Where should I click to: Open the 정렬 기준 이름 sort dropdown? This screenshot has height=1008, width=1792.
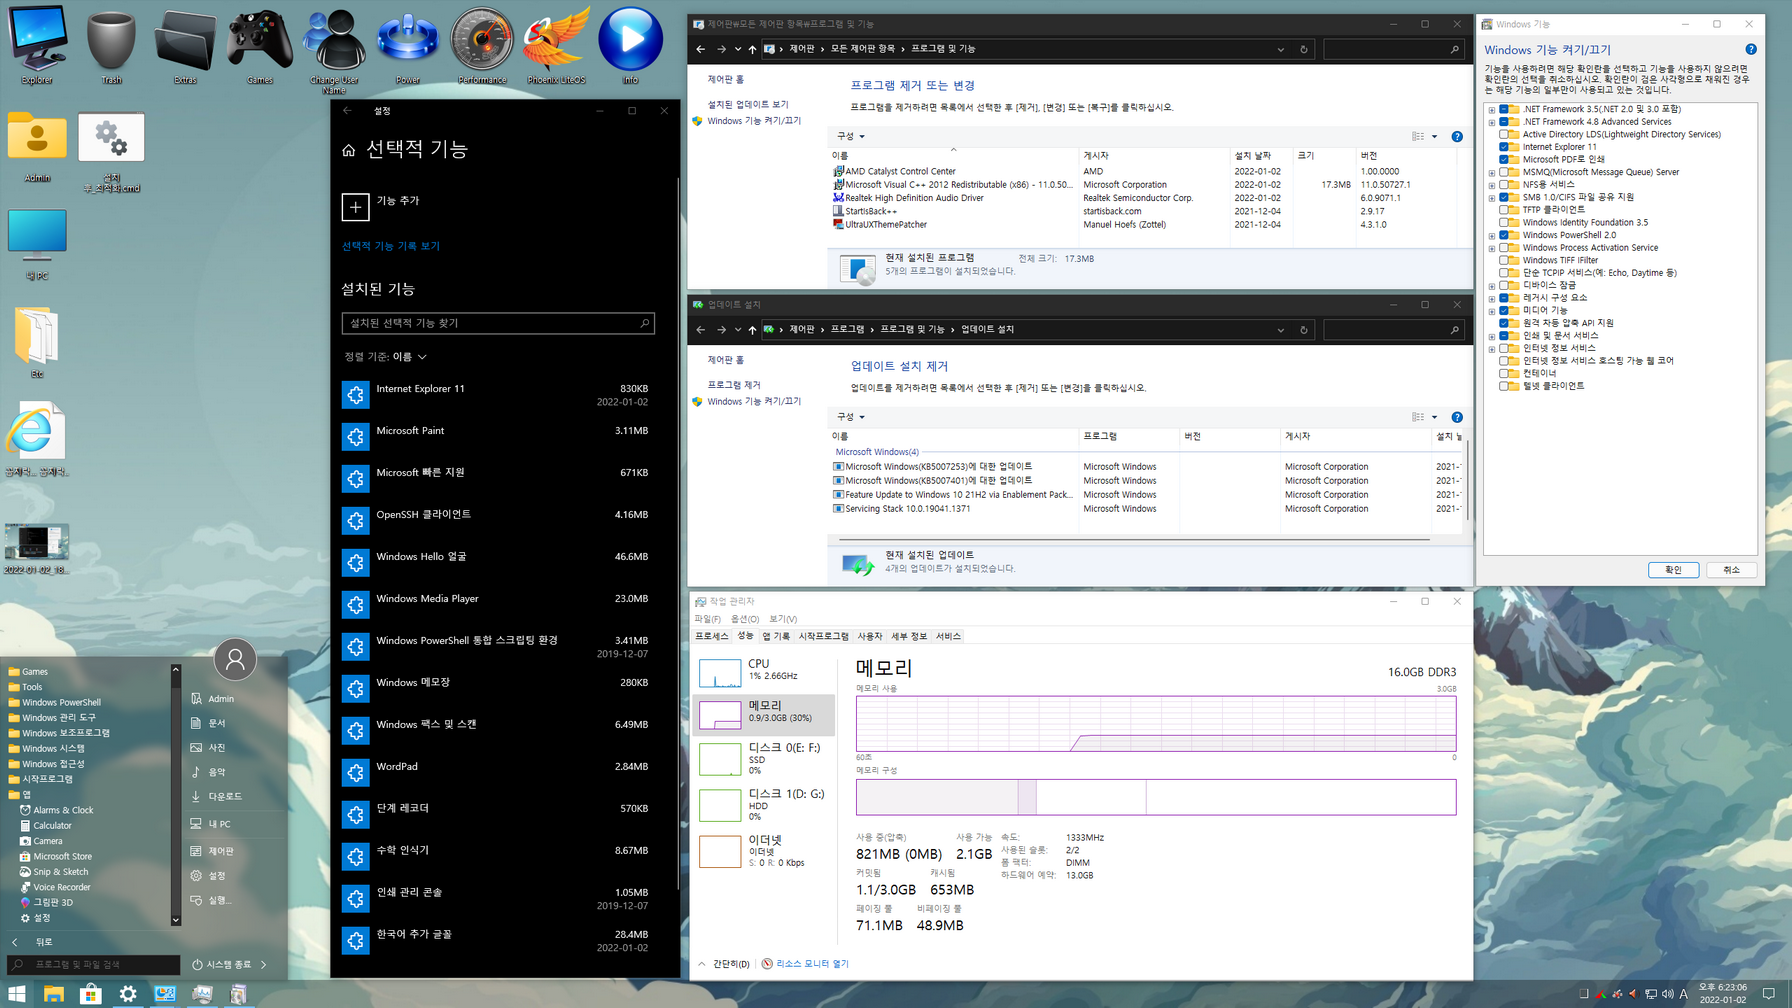(409, 357)
